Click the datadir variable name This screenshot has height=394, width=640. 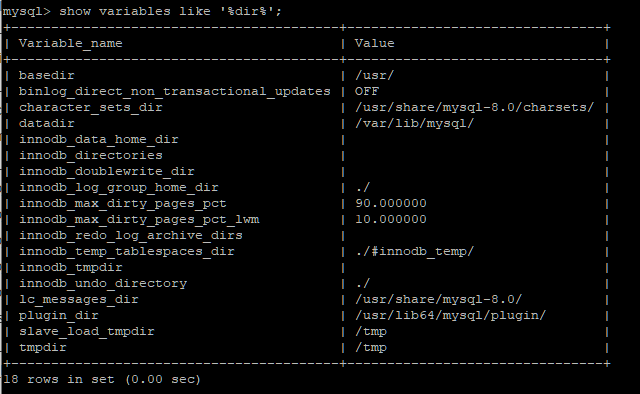[47, 123]
